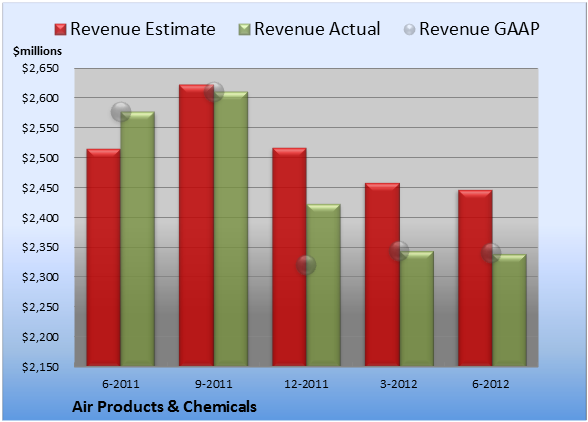The image size is (588, 422).
Task: Click the '$2,300' axis value
Action: pos(40,277)
